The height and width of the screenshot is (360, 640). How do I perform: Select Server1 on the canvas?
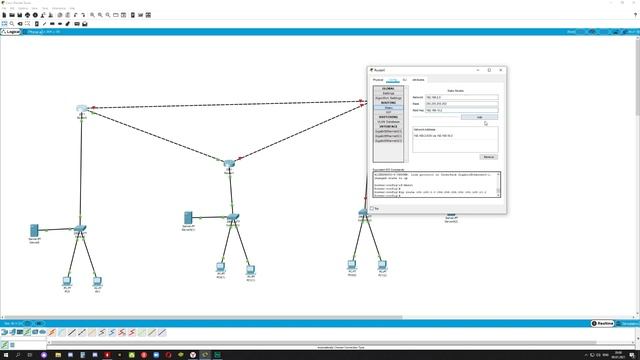point(188,218)
